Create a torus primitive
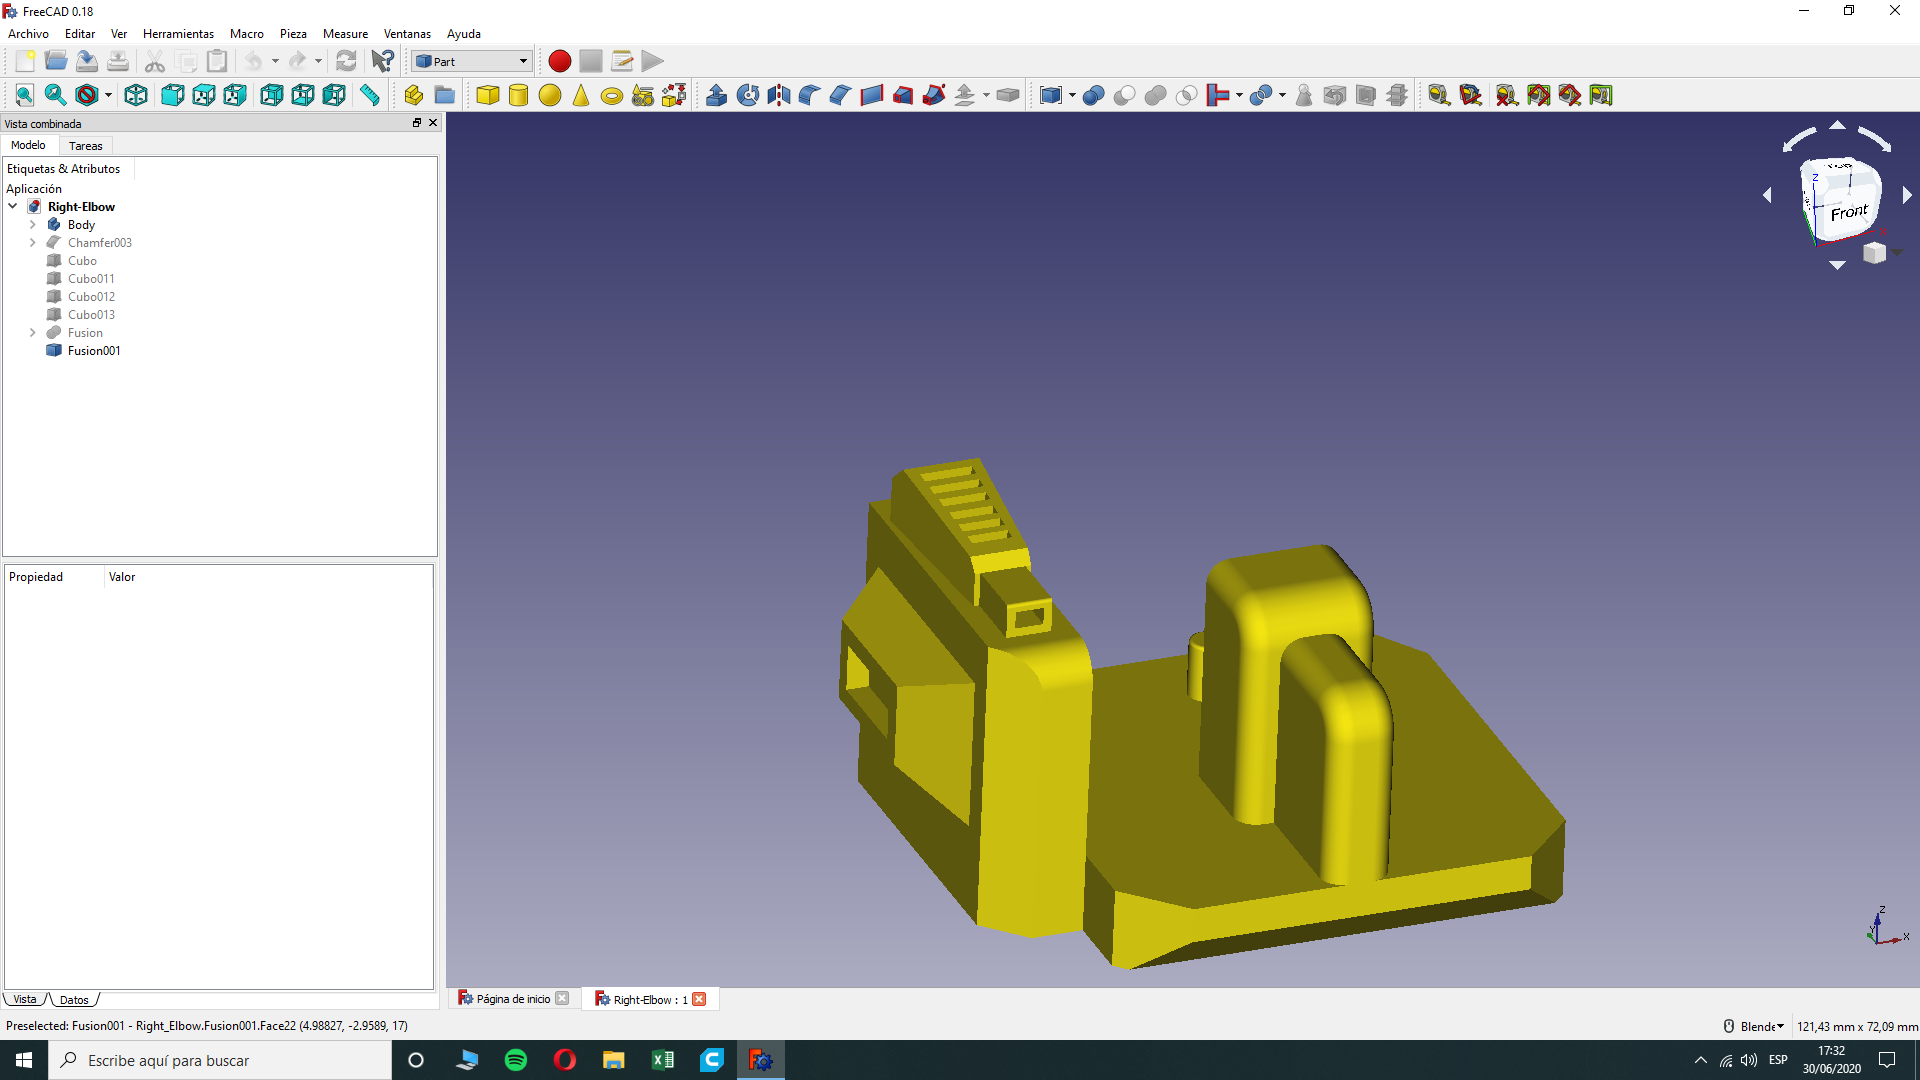This screenshot has width=1920, height=1080. [612, 95]
